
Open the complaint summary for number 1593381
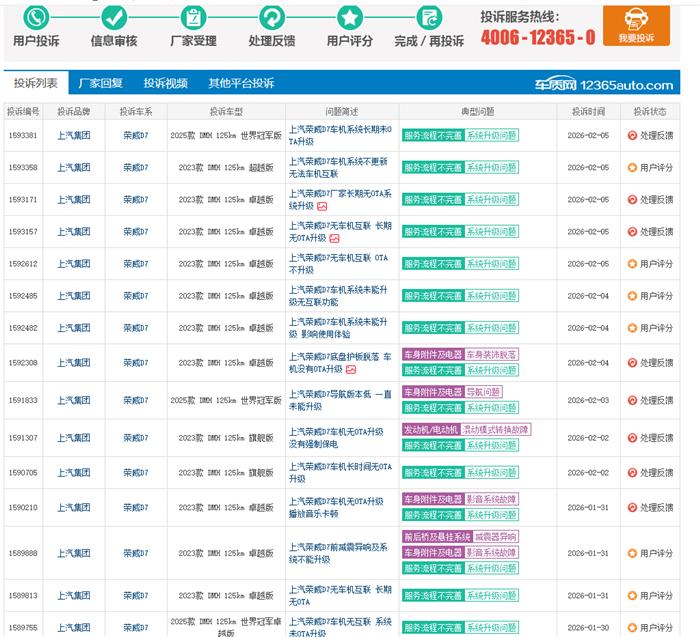[339, 135]
